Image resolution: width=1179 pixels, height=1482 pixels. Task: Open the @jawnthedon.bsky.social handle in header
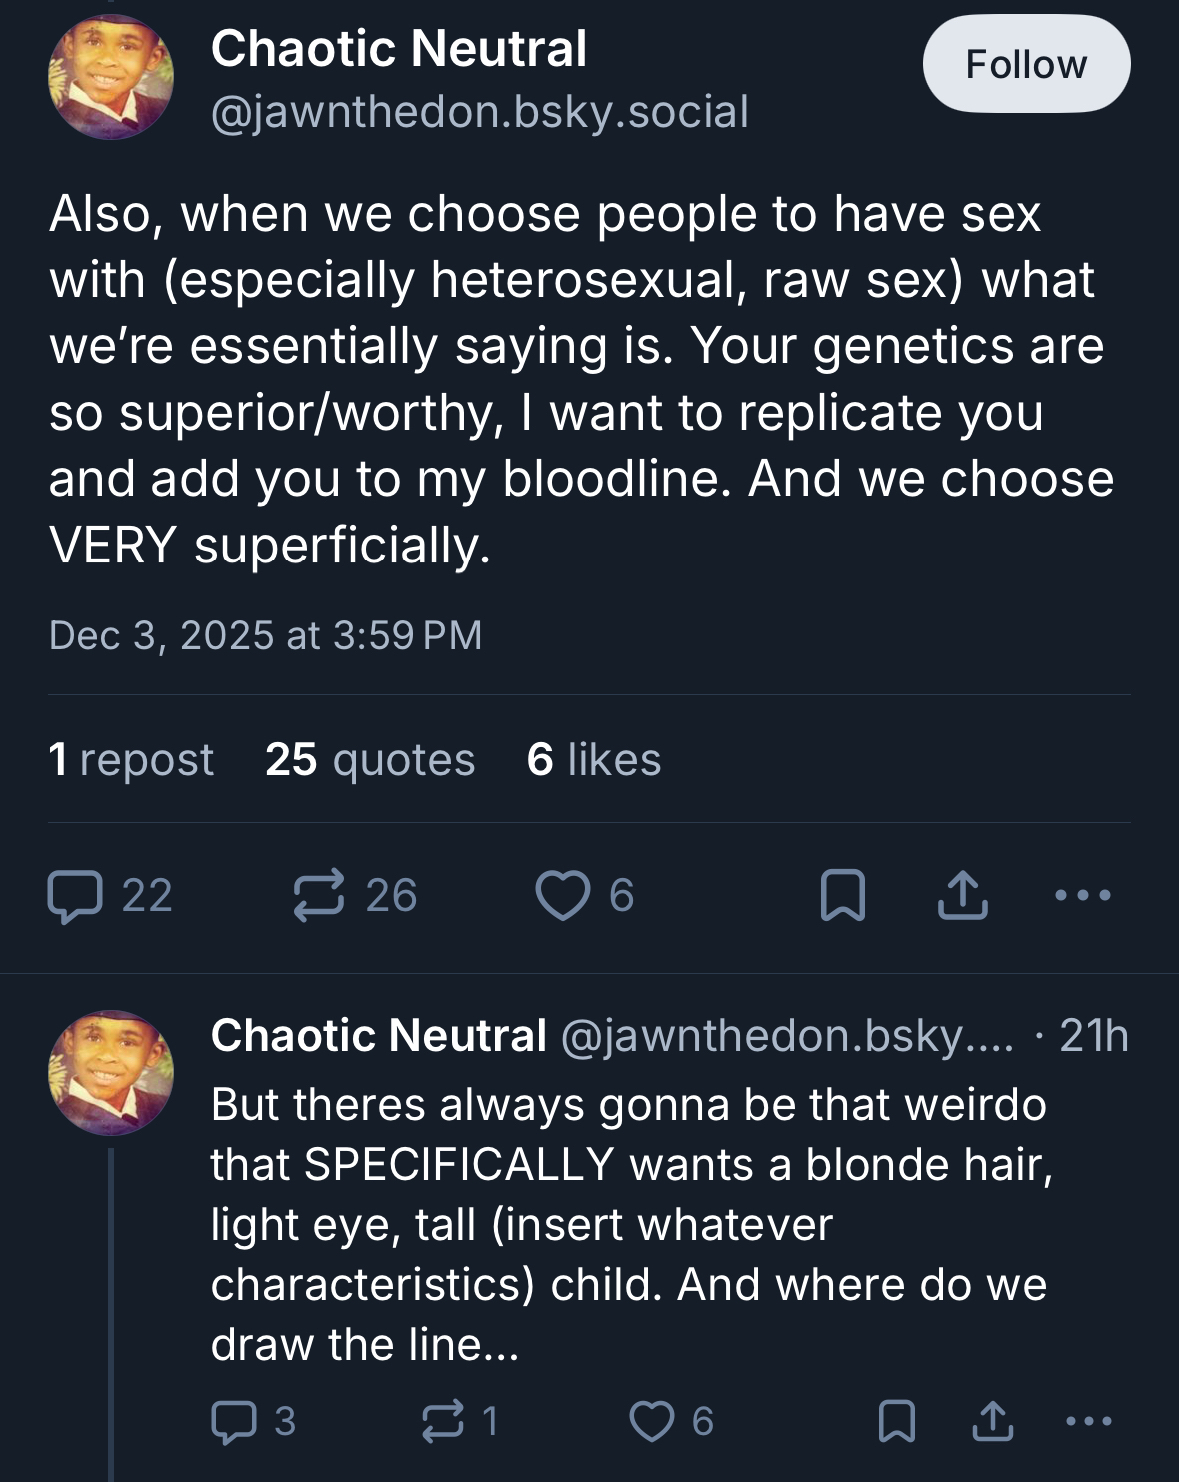(x=480, y=112)
